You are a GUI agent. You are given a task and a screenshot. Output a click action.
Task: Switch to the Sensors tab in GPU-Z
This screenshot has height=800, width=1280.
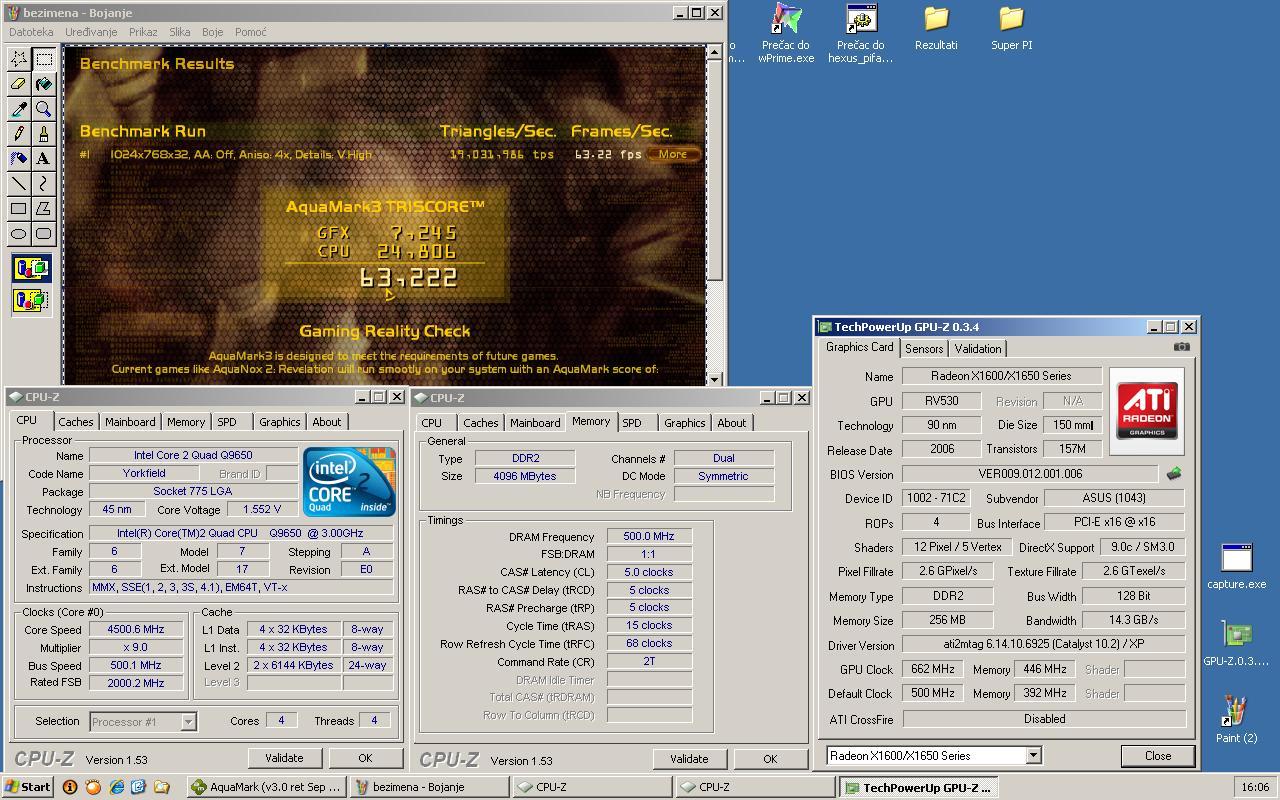924,349
